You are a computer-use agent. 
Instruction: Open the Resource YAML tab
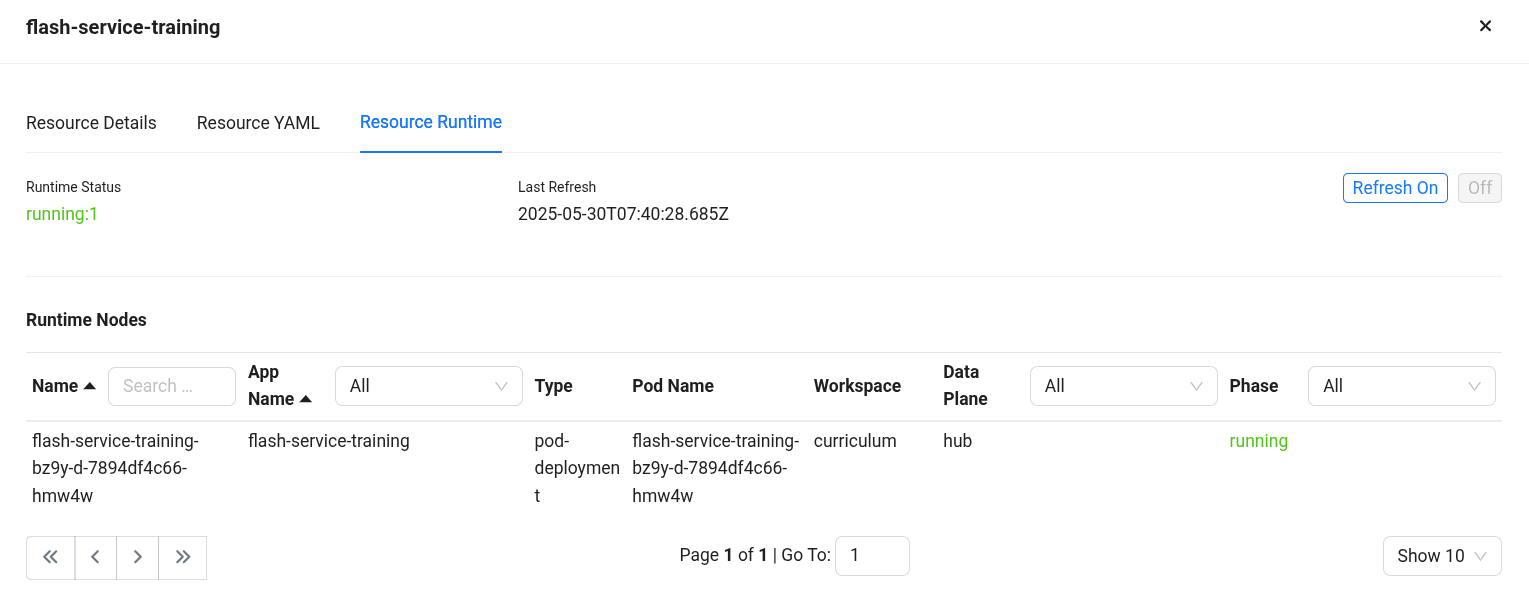click(x=258, y=123)
